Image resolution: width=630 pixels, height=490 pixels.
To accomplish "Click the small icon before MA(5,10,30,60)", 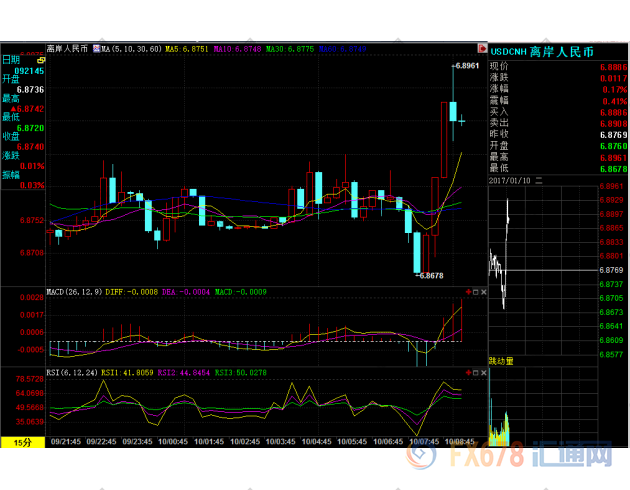I will coord(96,48).
